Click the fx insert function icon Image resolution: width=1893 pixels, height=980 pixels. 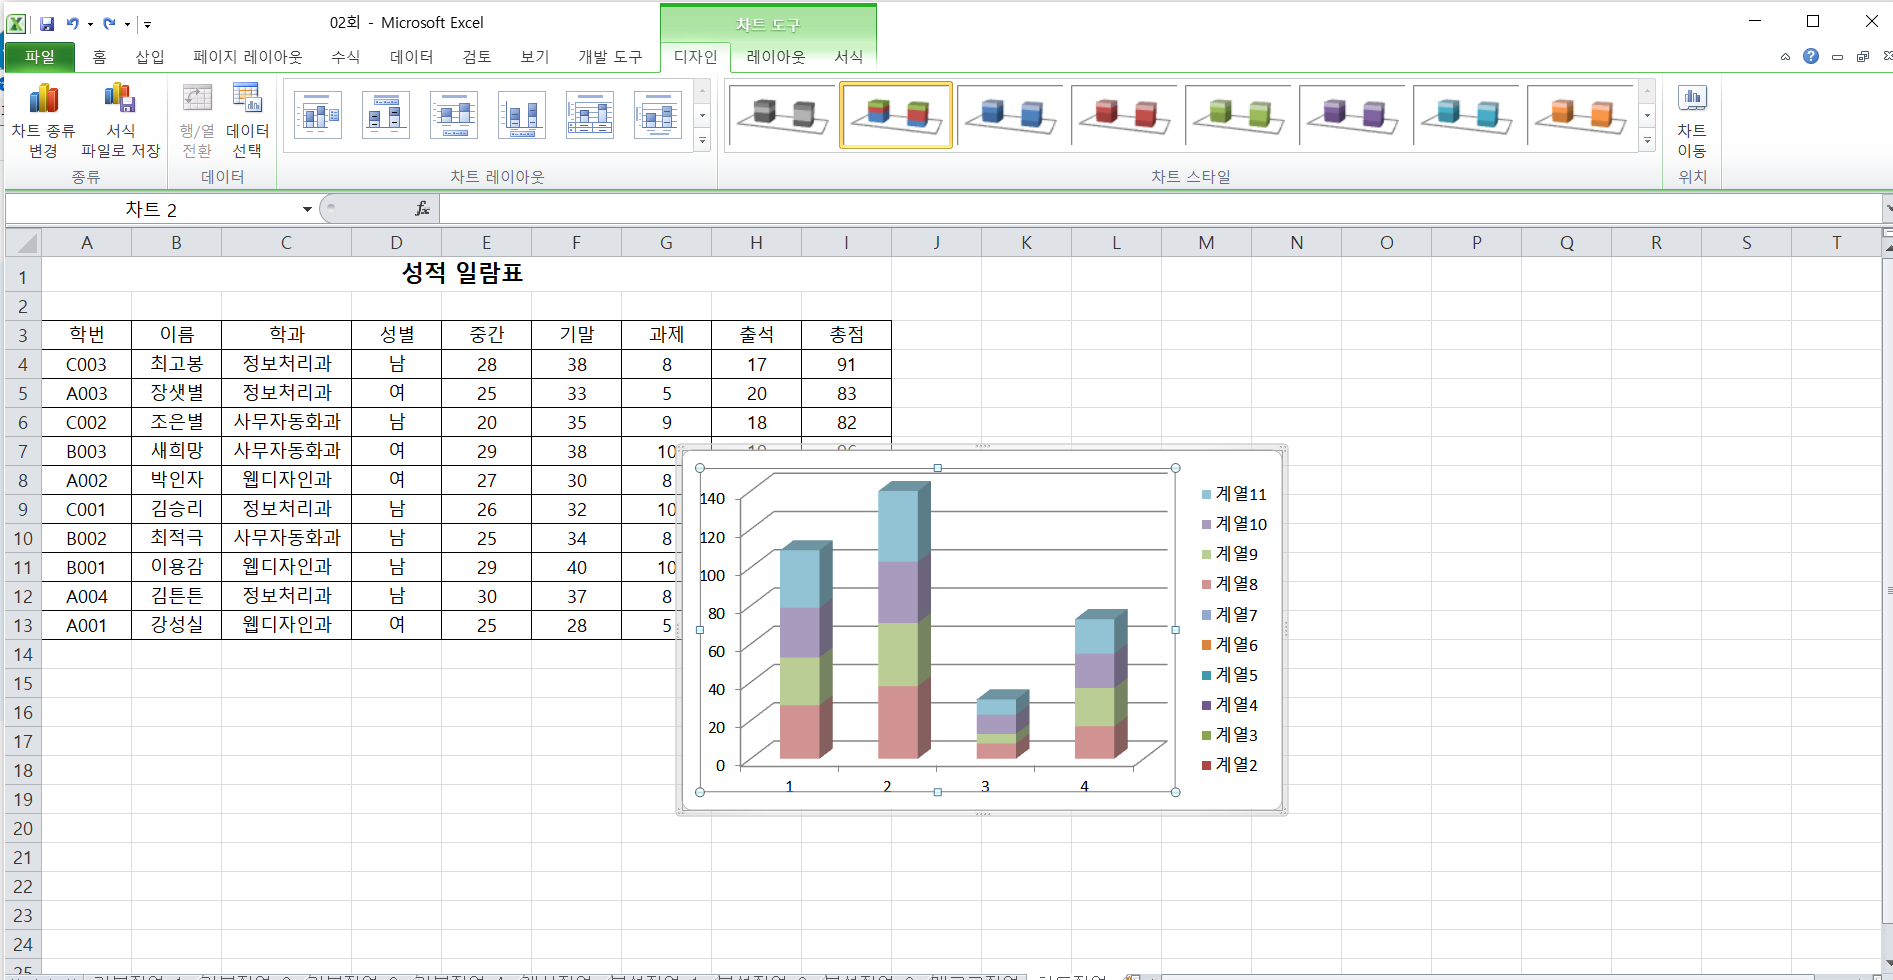pyautogui.click(x=422, y=209)
